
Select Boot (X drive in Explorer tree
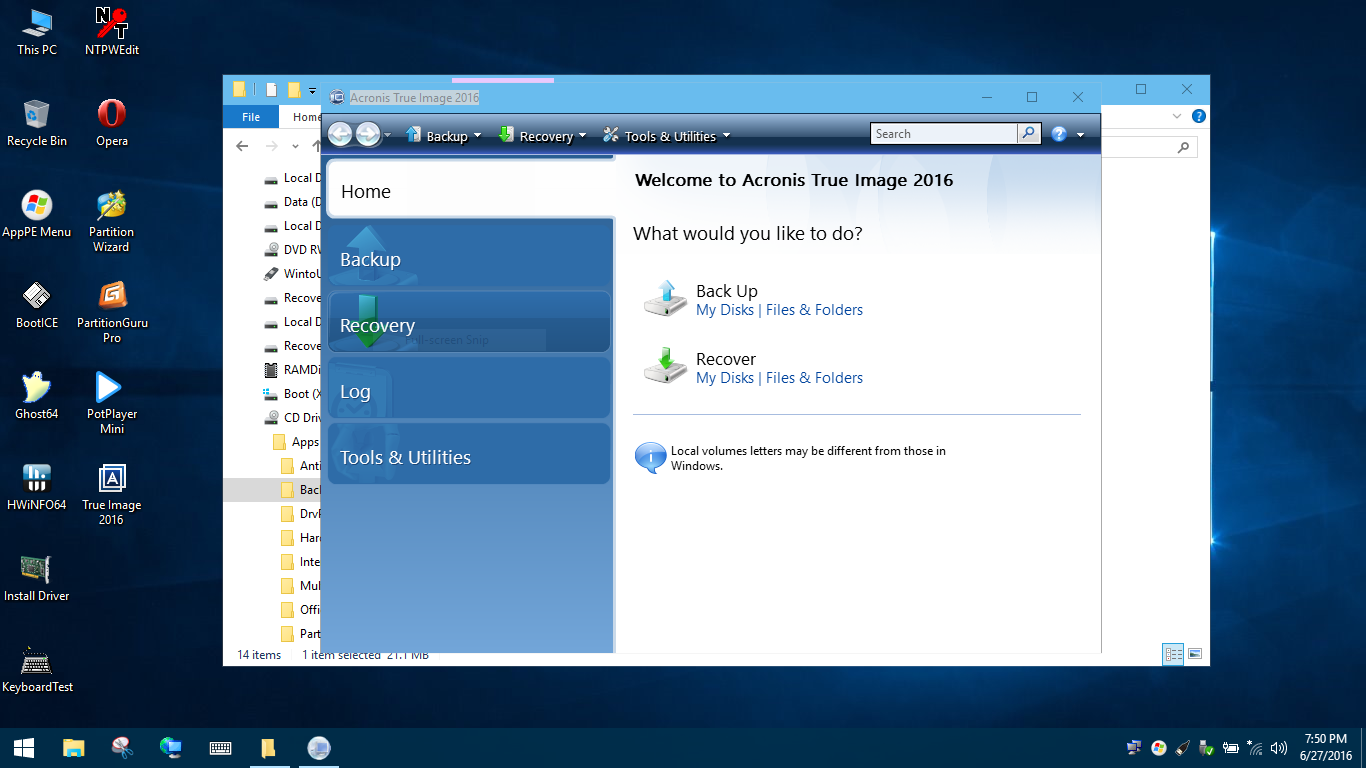pos(292,394)
